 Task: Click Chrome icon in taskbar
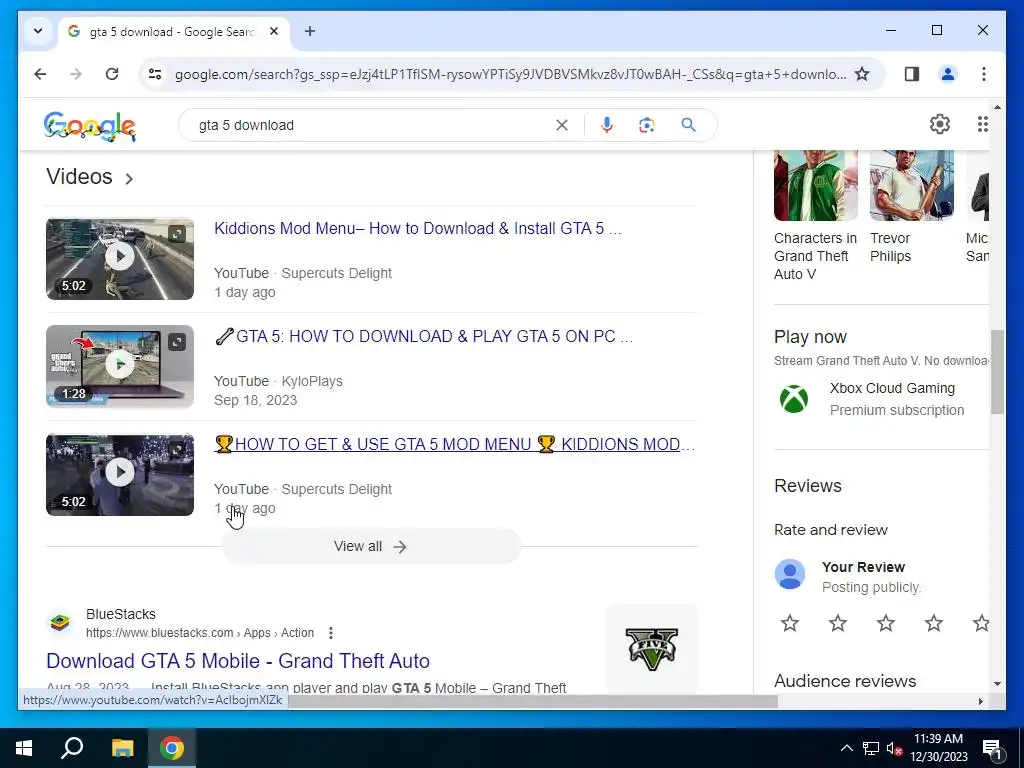[172, 748]
